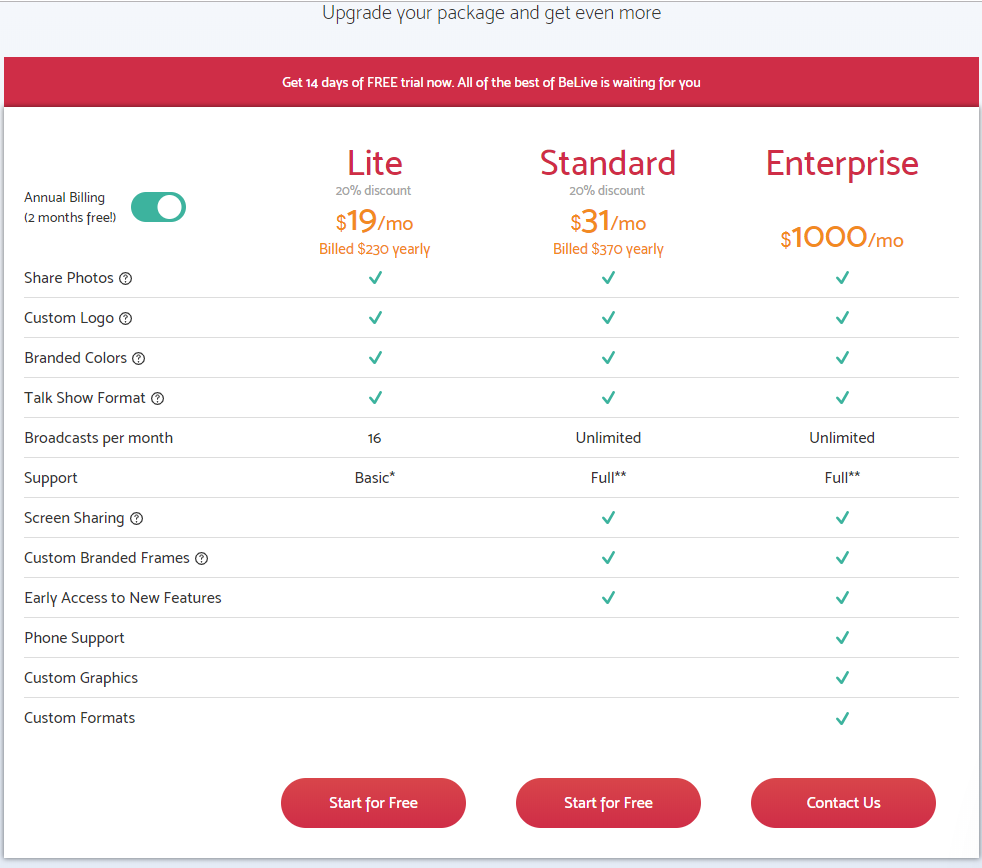
Task: Click Enterprise checkmark for Custom Formats
Action: coord(842,718)
